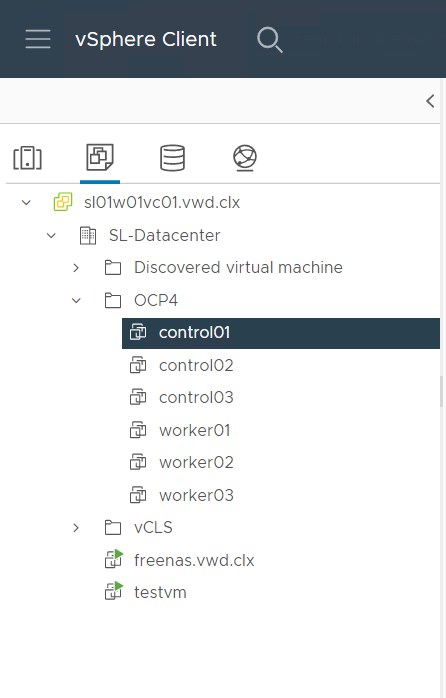
Task: Click the control03 VM icon
Action: point(138,397)
